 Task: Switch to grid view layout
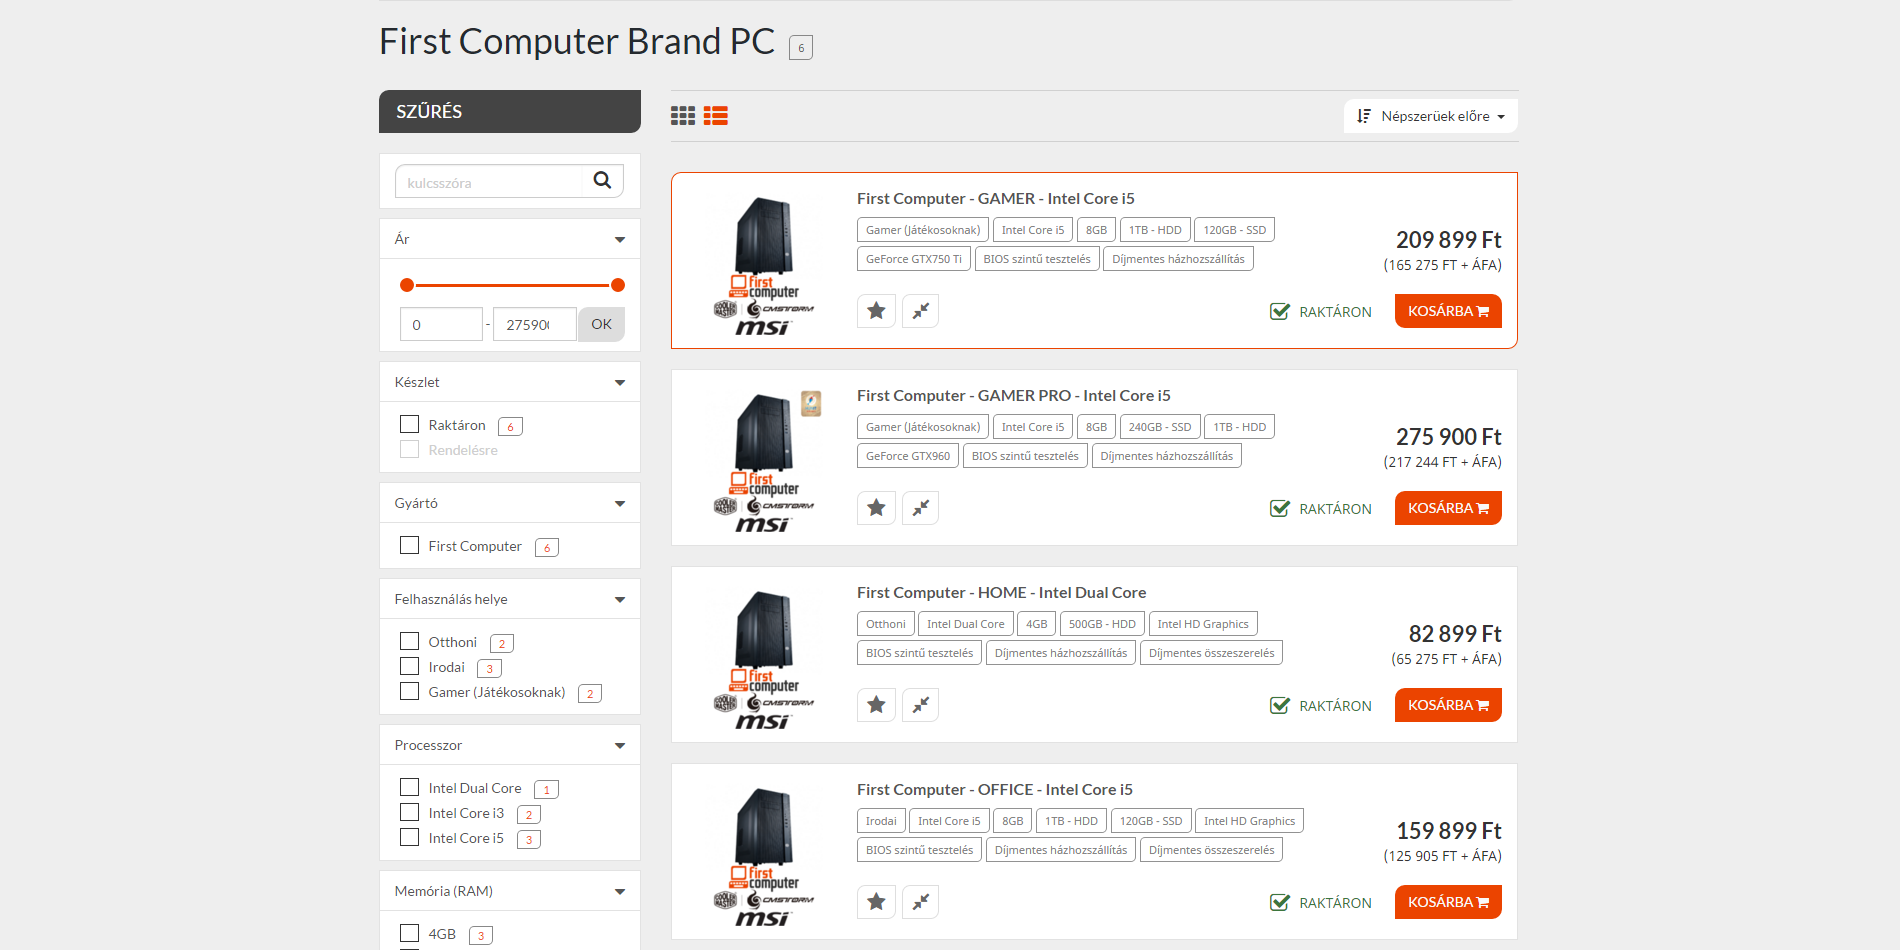(683, 116)
